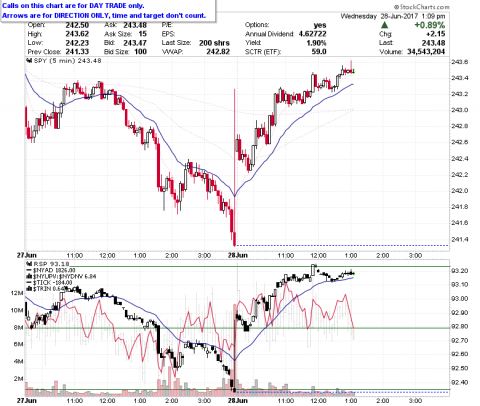Click the +0.89% percent change

coord(429,25)
